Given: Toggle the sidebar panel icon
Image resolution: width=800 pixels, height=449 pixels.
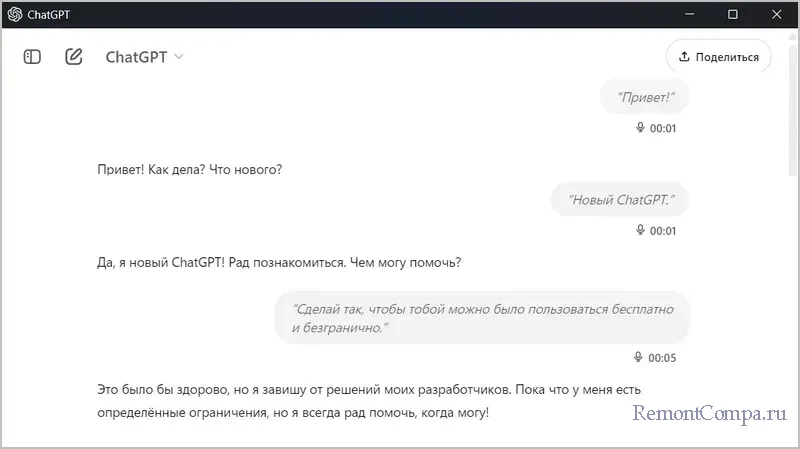Looking at the screenshot, I should point(32,57).
